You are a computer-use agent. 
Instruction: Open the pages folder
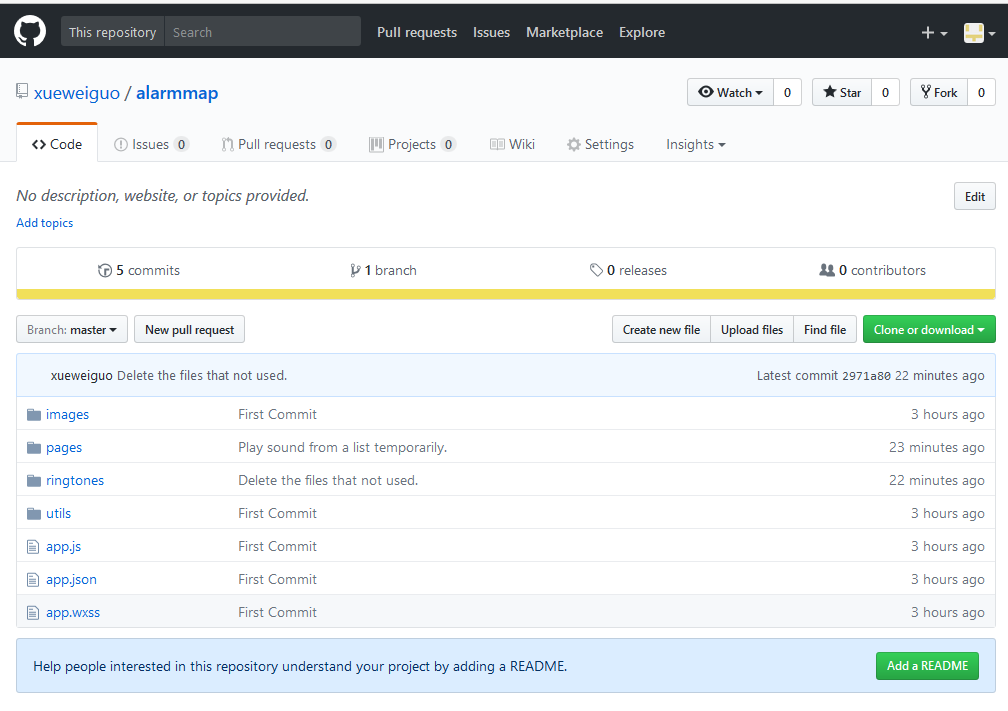pyautogui.click(x=64, y=447)
